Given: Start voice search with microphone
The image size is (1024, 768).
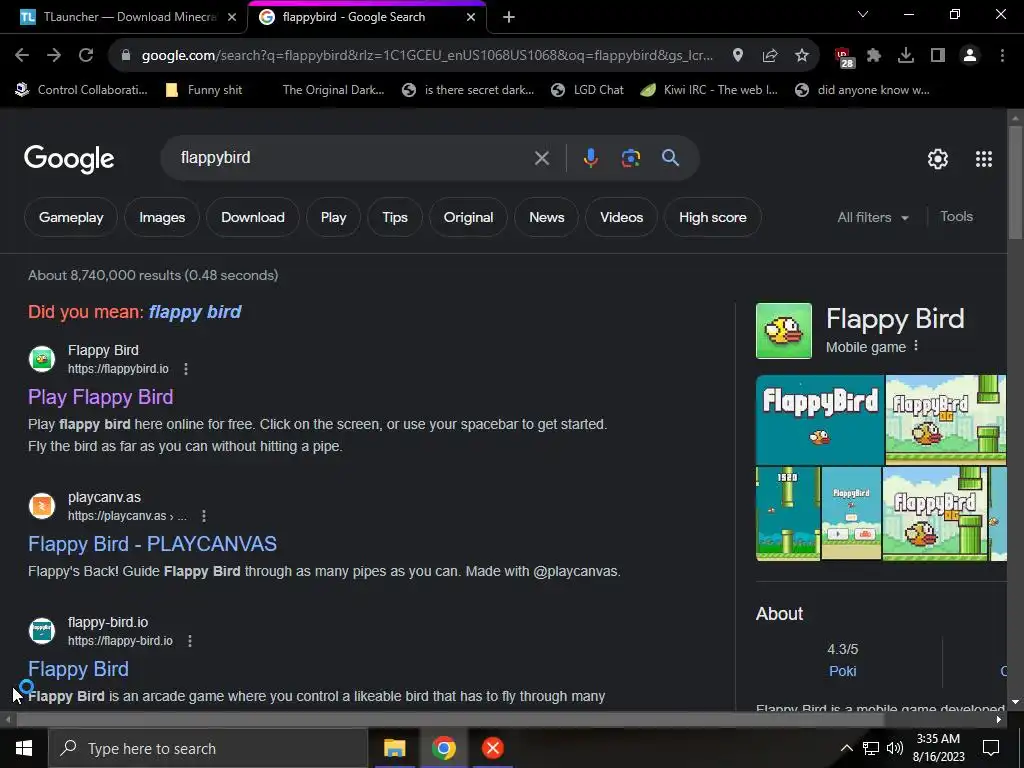Looking at the screenshot, I should coord(590,158).
